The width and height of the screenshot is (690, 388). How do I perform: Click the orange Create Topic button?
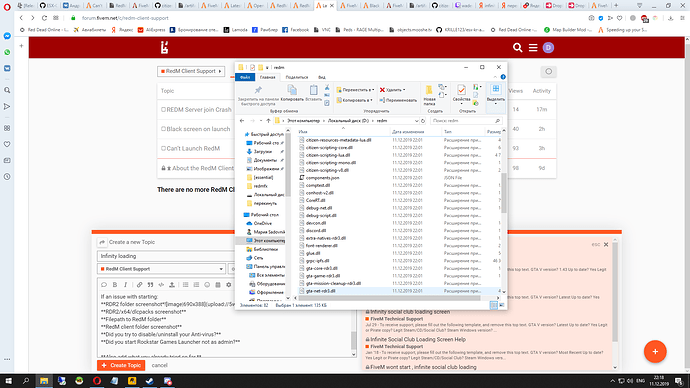[121, 365]
